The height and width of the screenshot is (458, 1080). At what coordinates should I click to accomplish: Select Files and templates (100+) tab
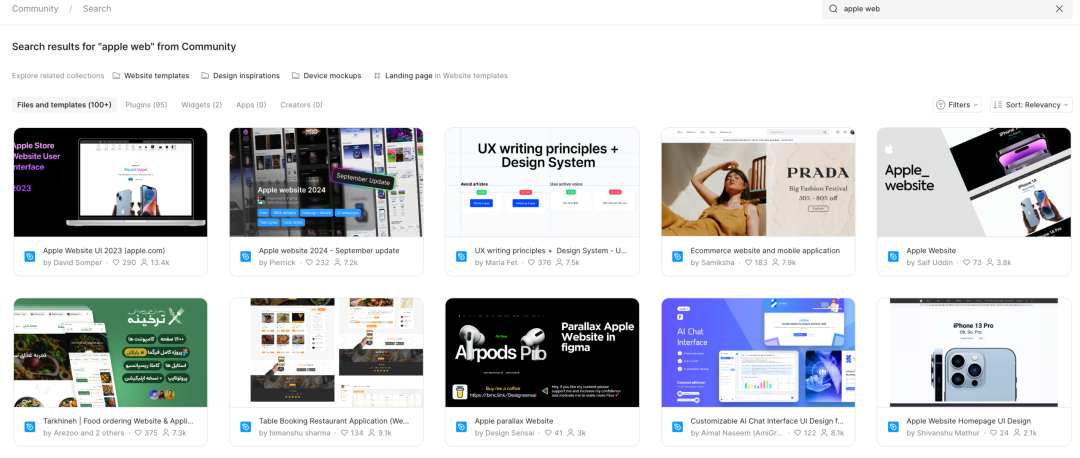click(64, 105)
